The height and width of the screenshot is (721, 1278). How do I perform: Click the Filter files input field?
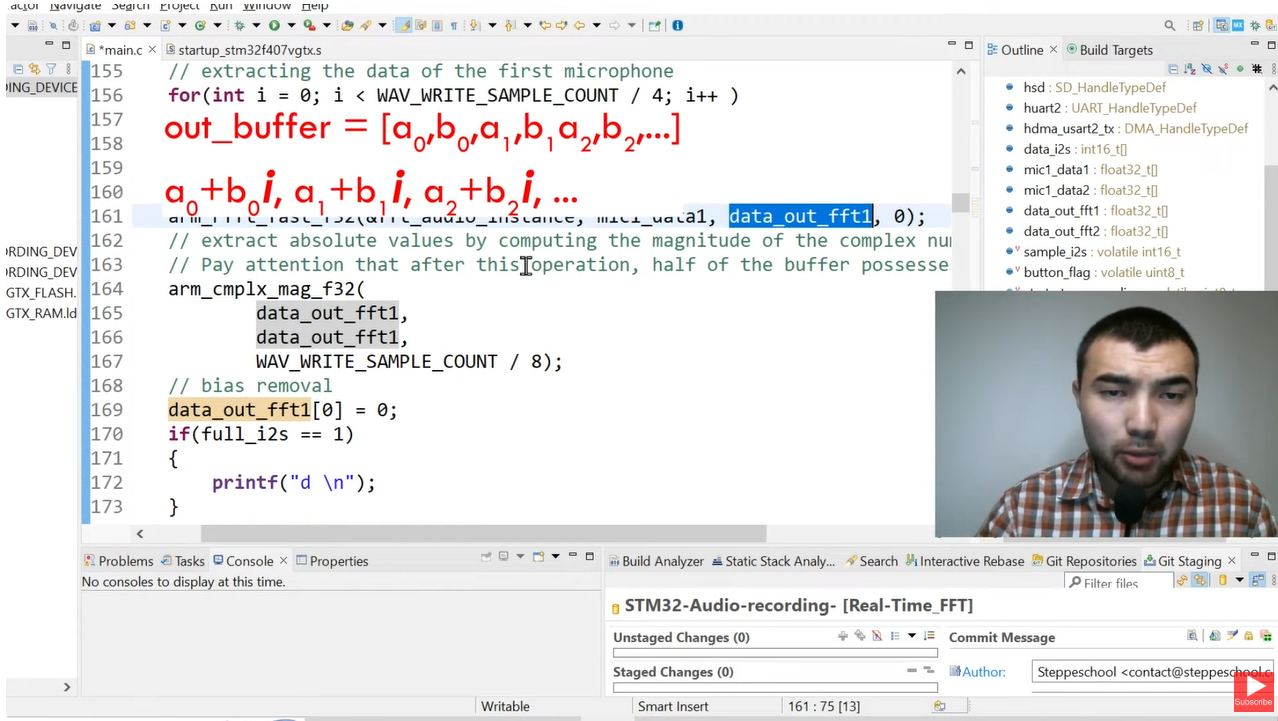(1117, 583)
